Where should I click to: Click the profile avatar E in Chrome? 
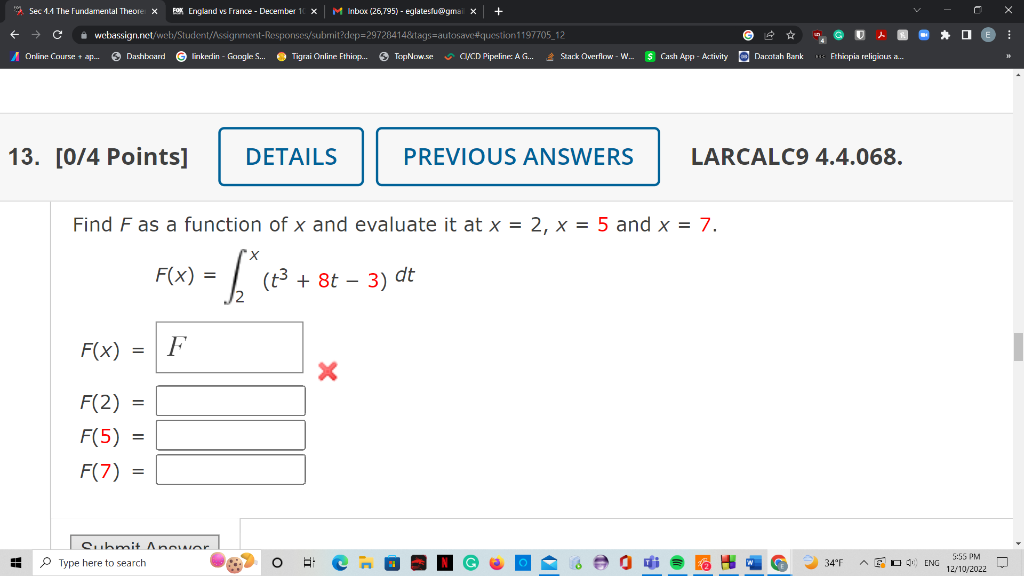tap(987, 33)
